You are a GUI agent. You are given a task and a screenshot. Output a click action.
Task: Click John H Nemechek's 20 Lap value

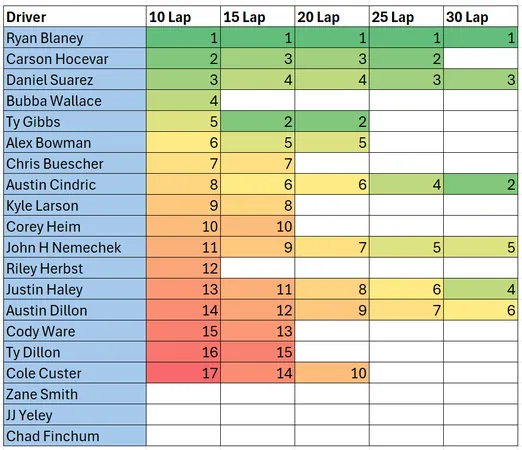[x=332, y=247]
